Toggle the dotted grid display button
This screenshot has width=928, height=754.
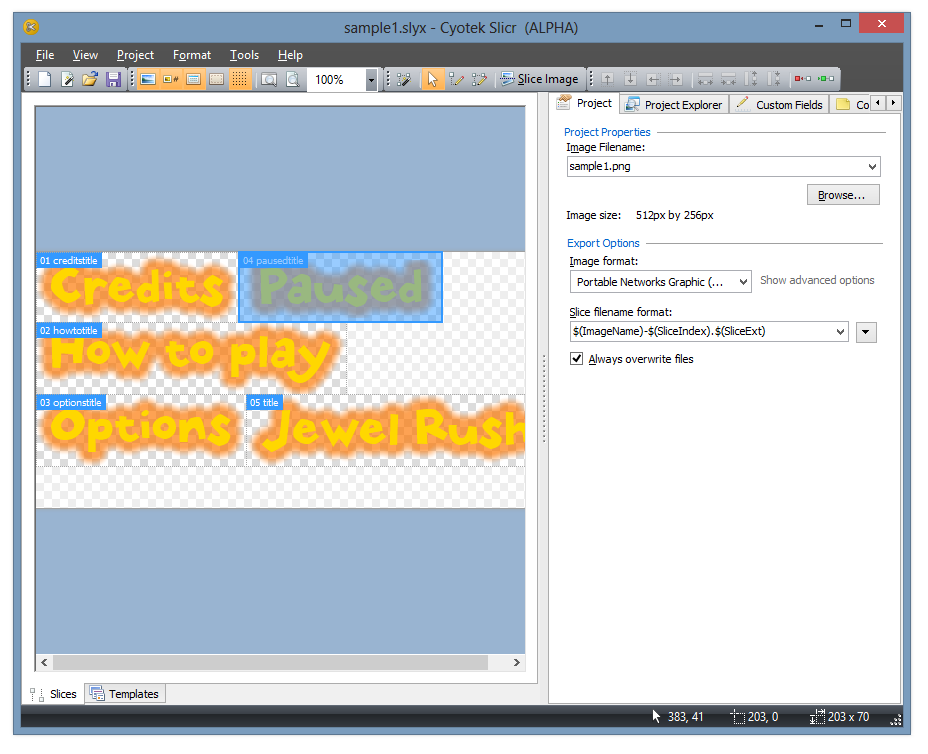click(x=240, y=79)
